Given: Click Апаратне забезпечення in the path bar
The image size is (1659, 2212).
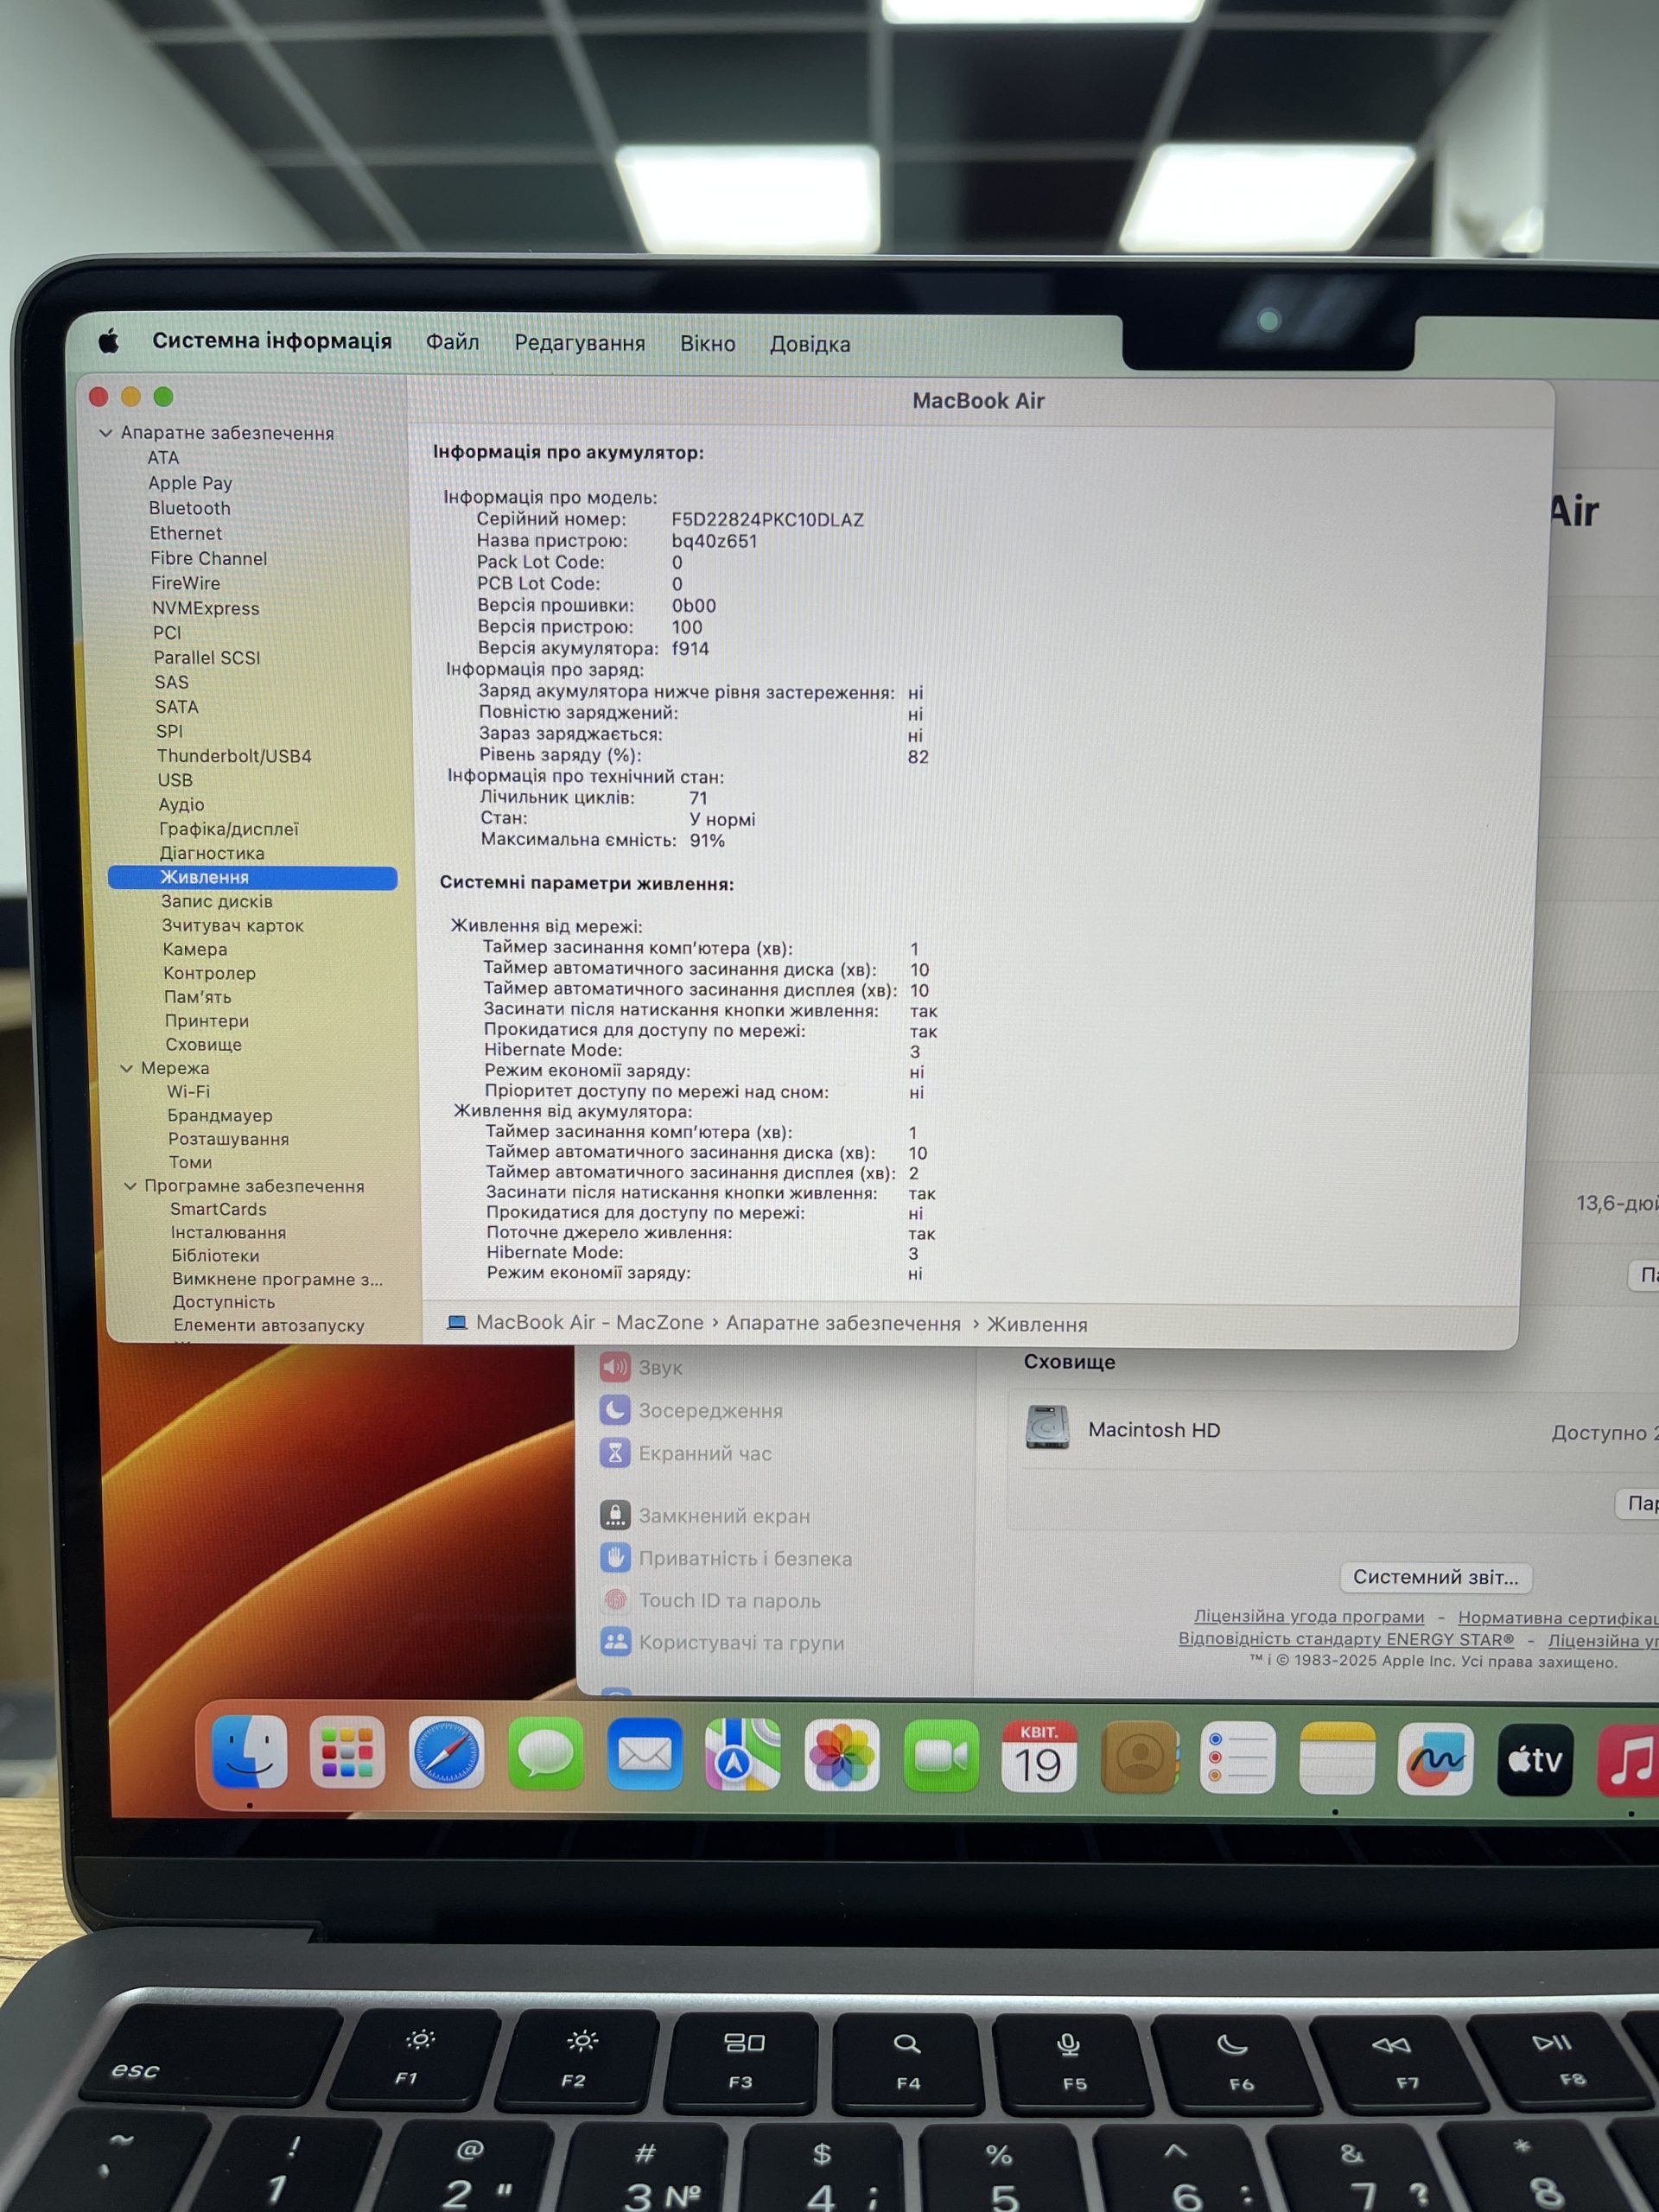Looking at the screenshot, I should (x=843, y=1323).
